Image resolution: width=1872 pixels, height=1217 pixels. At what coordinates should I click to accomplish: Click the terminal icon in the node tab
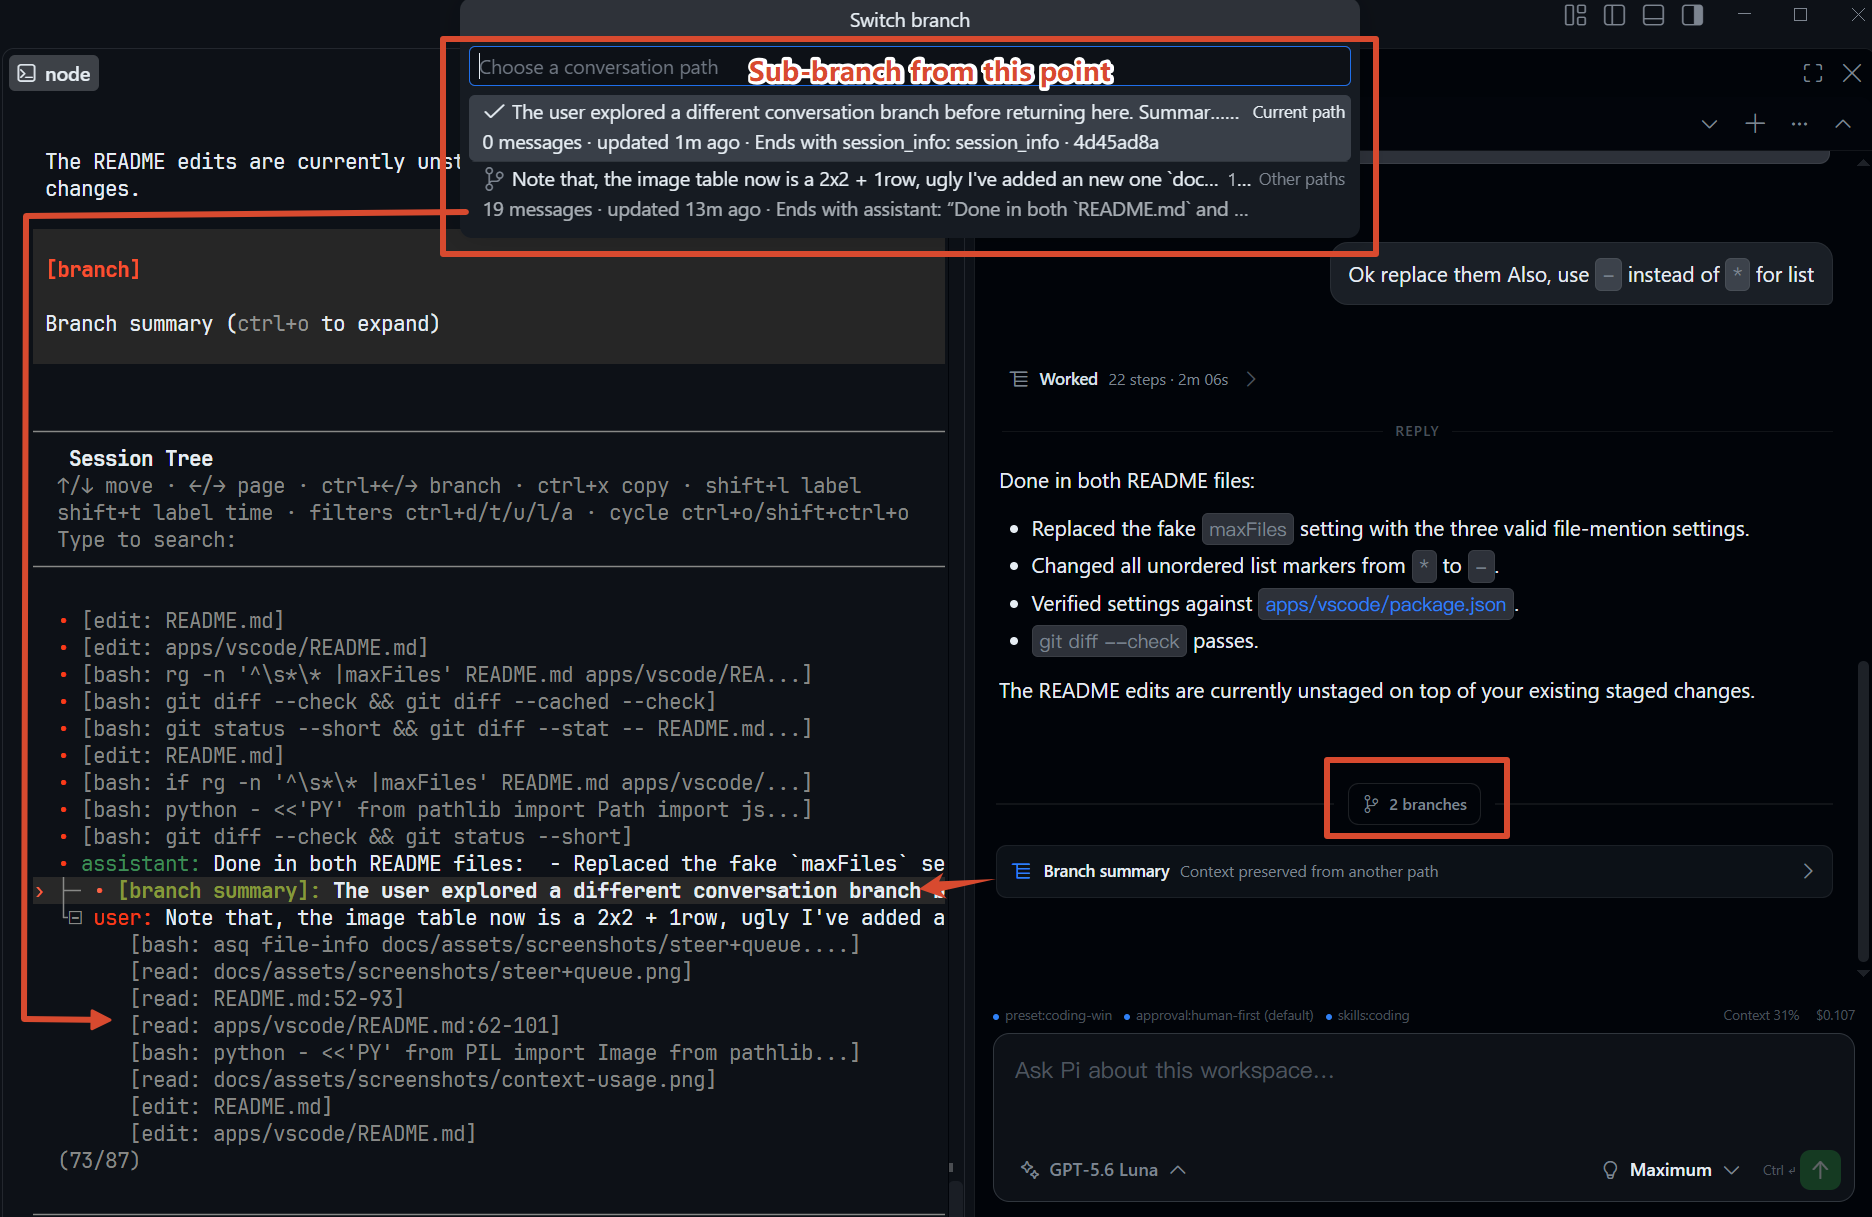[x=27, y=74]
